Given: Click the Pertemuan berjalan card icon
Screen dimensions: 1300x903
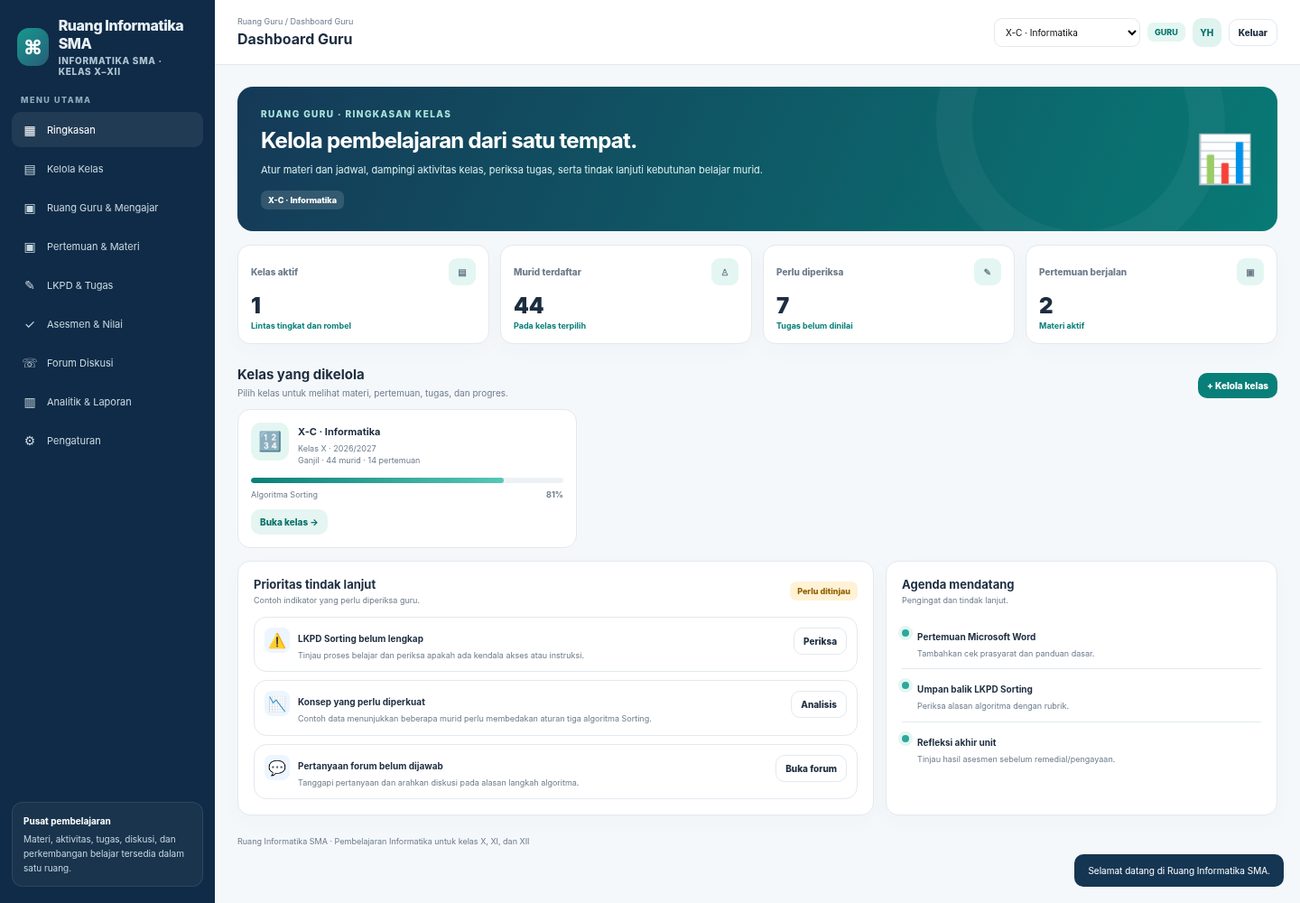Looking at the screenshot, I should coord(1250,272).
